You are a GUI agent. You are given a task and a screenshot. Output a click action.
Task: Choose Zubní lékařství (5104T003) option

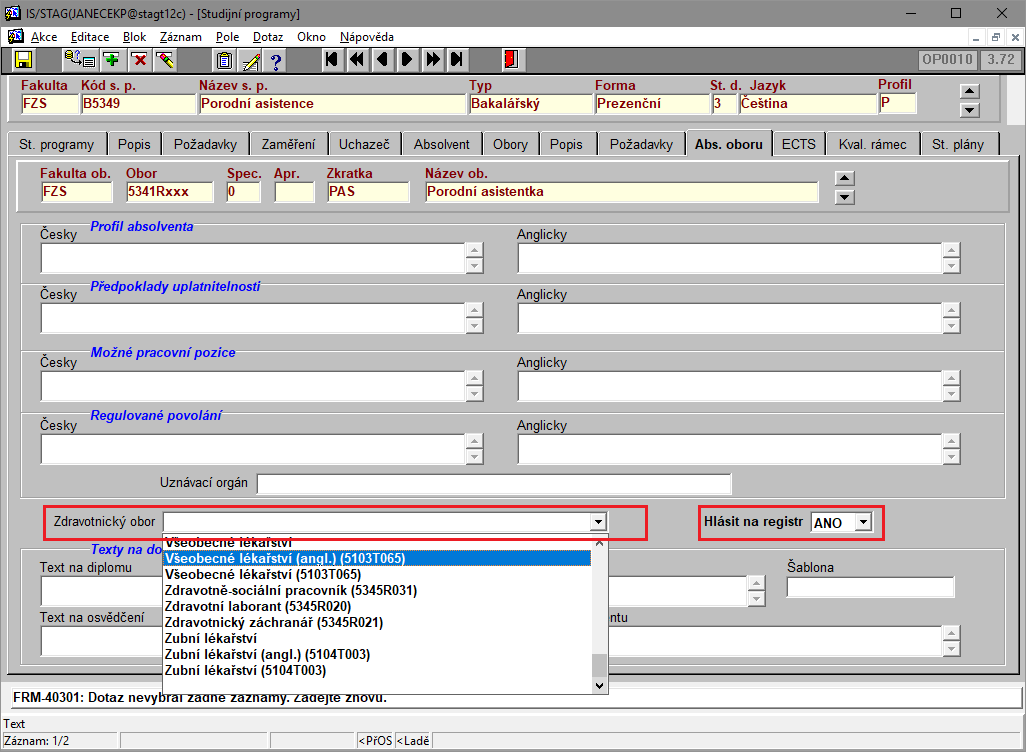coord(377,670)
